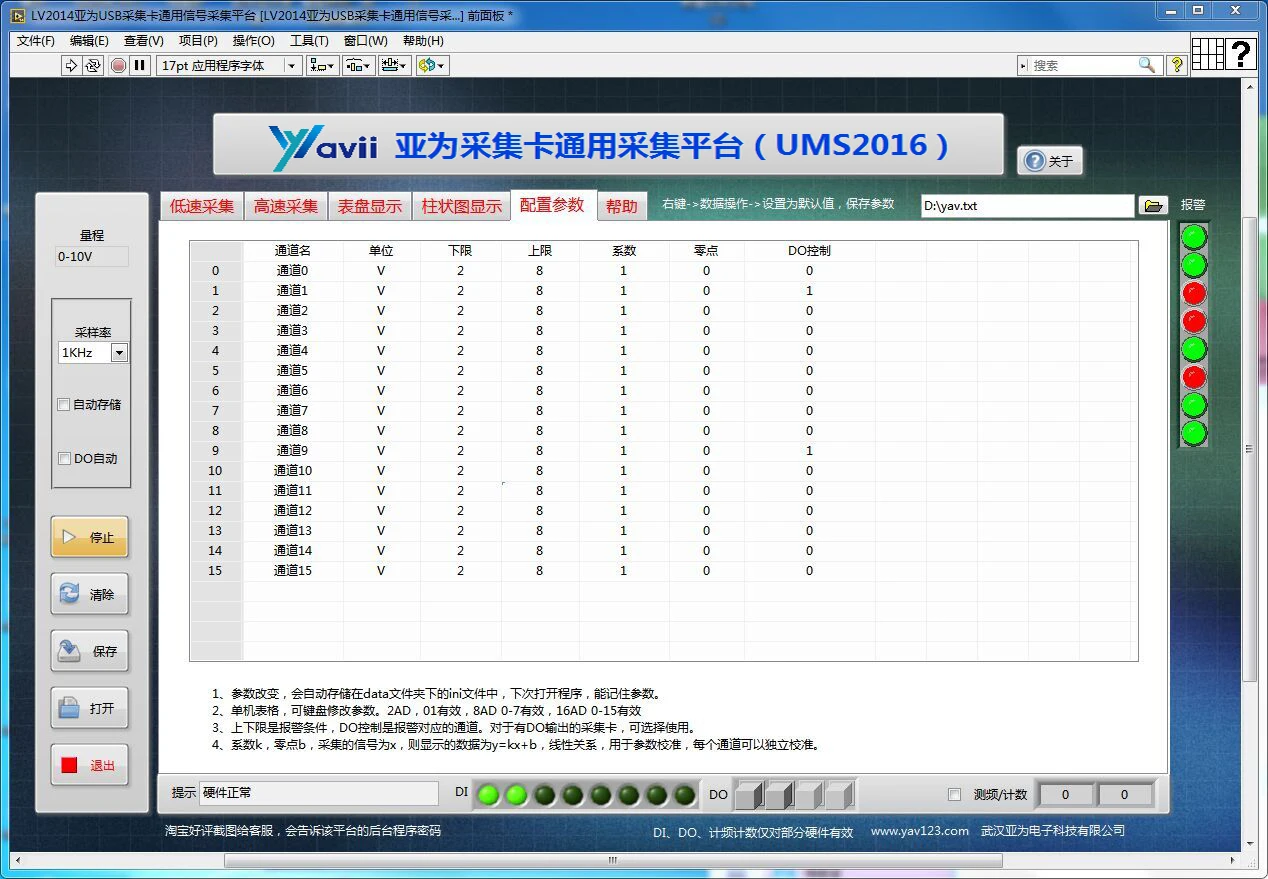The image size is (1268, 879).
Task: Open the 文件(F) menu
Action: pos(36,41)
